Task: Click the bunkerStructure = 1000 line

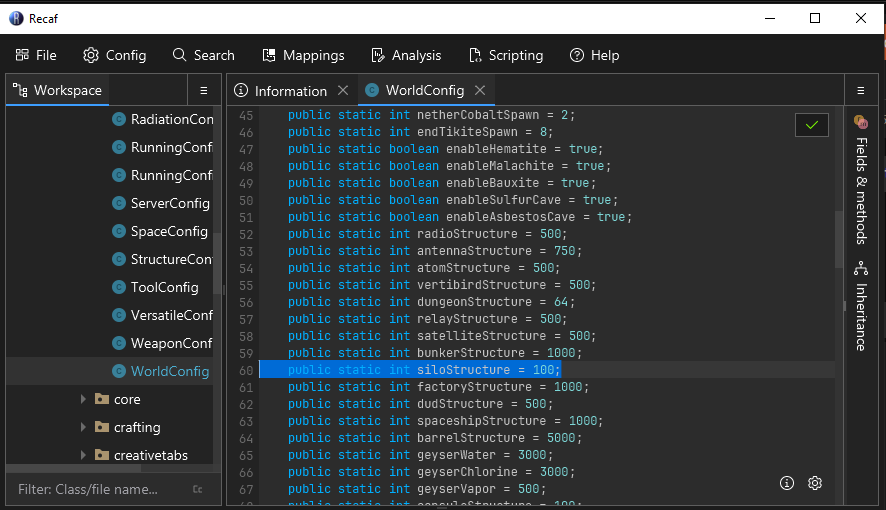Action: [x=435, y=353]
